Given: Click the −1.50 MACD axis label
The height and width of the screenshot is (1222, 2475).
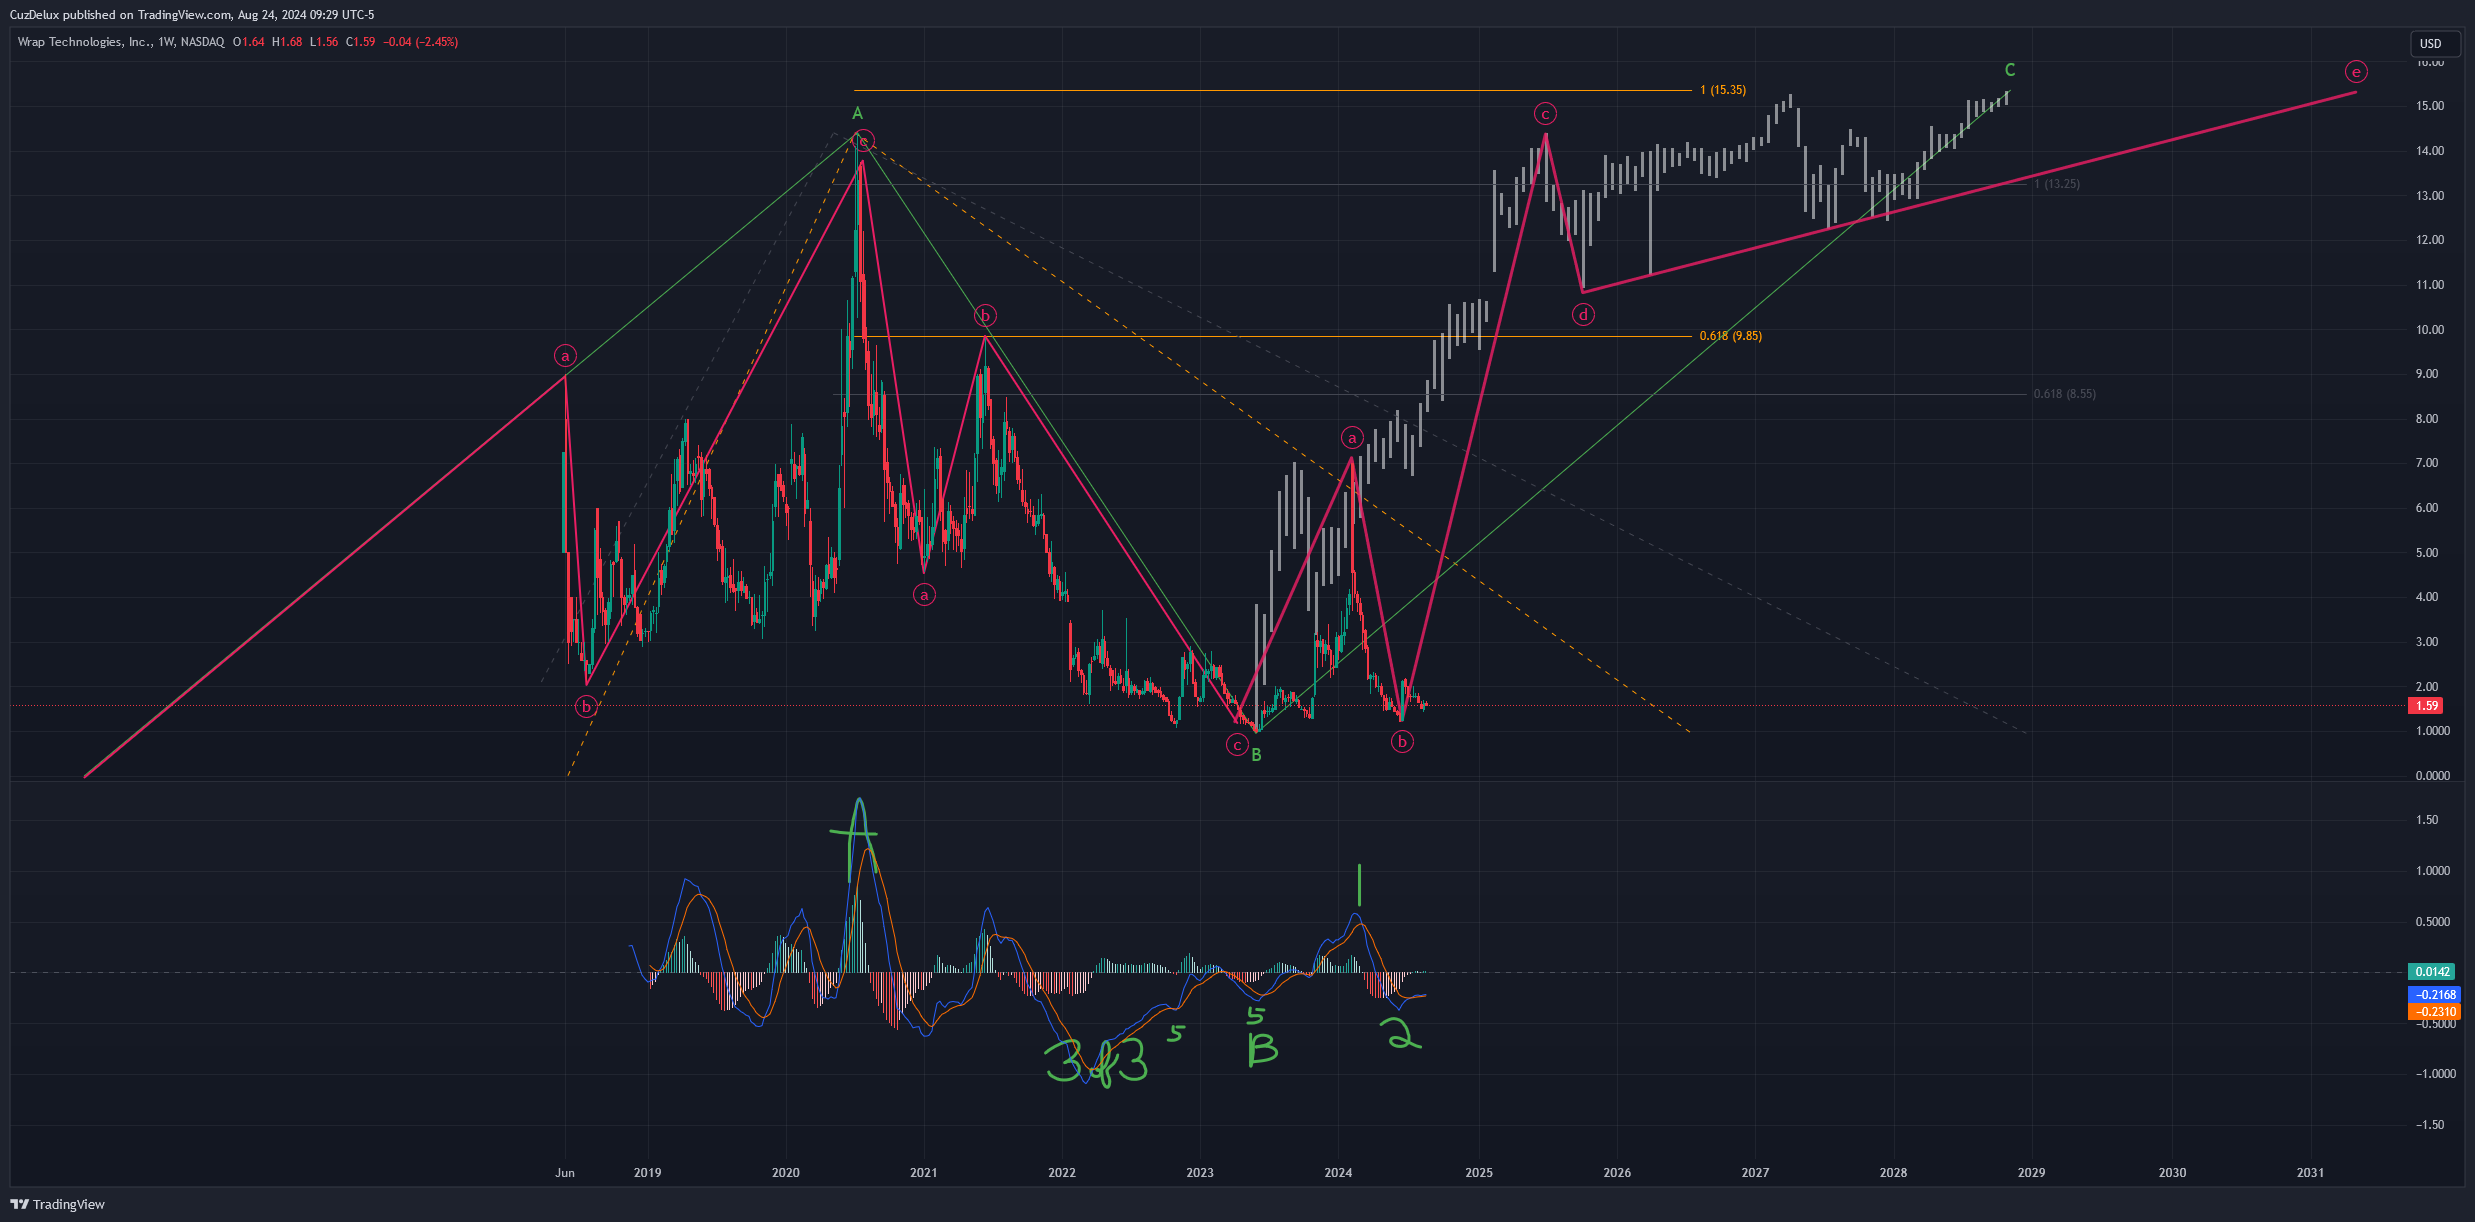Looking at the screenshot, I should 2428,1125.
